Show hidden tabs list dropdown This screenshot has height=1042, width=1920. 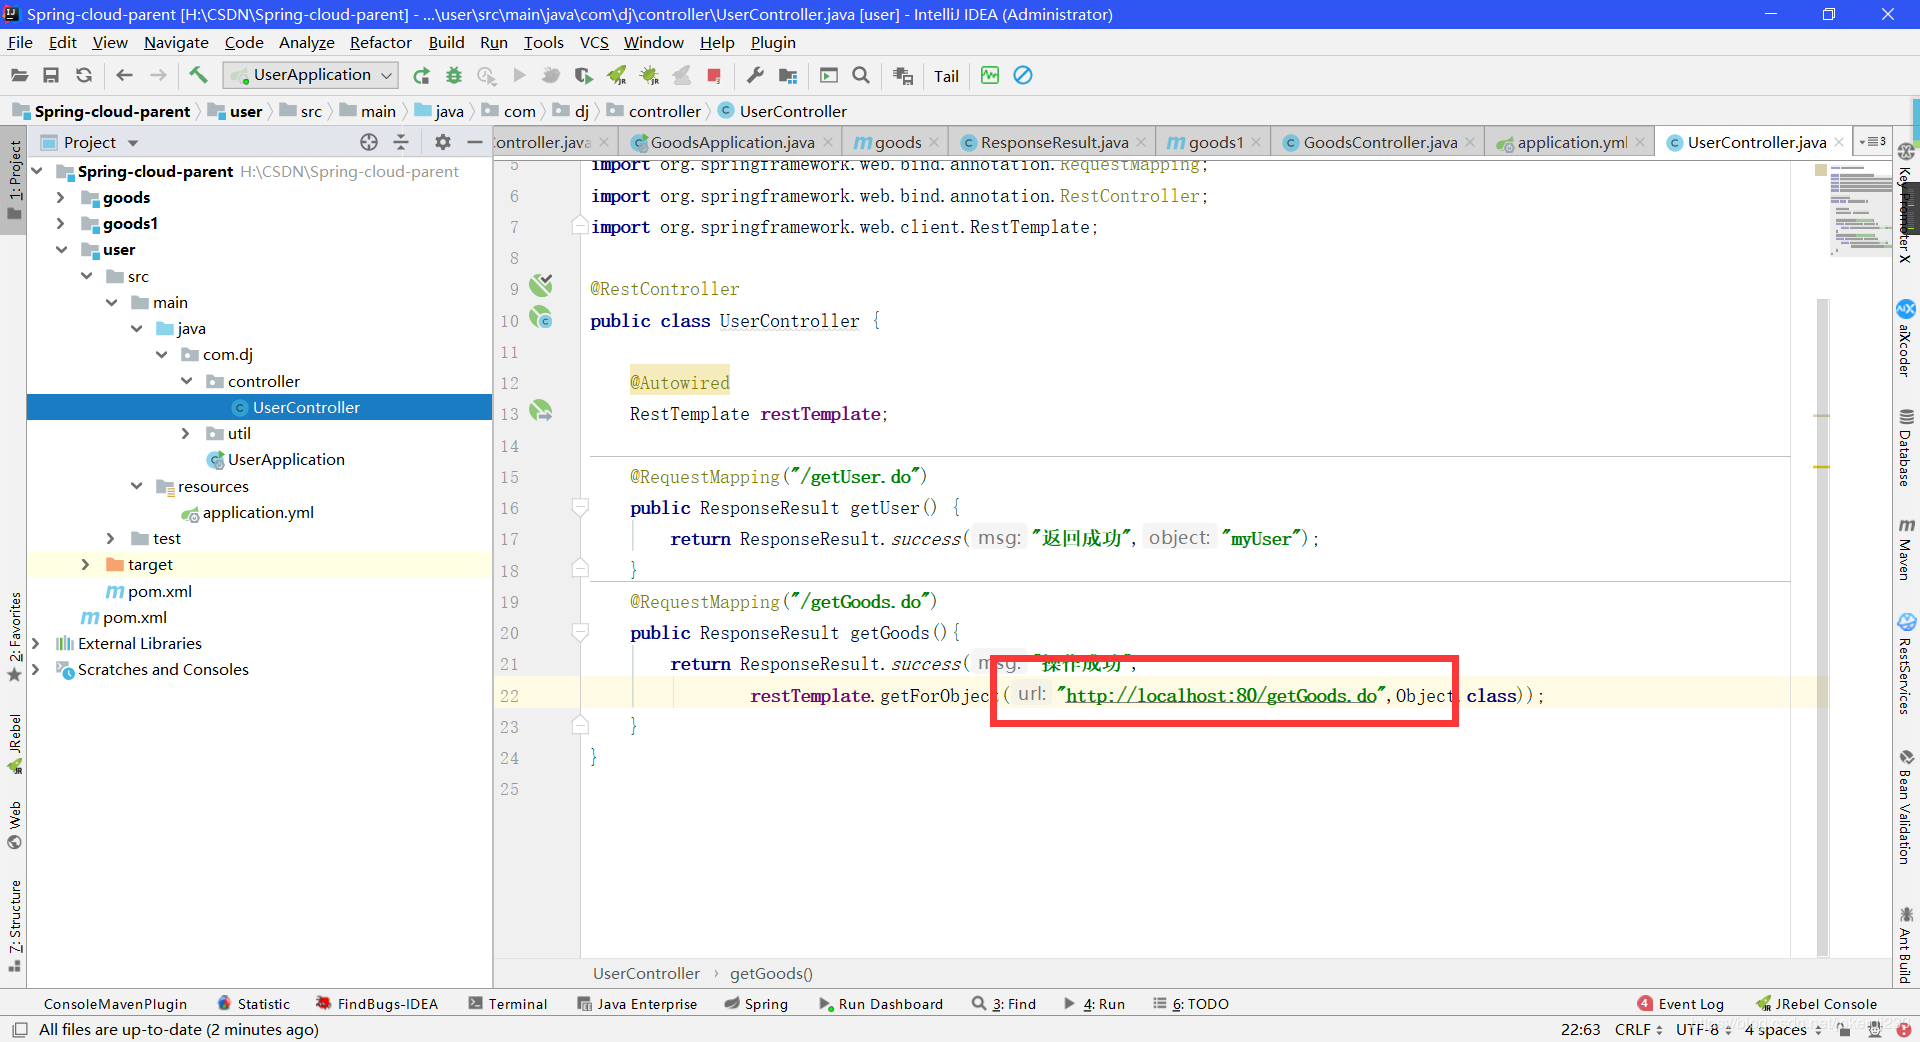tap(1872, 142)
